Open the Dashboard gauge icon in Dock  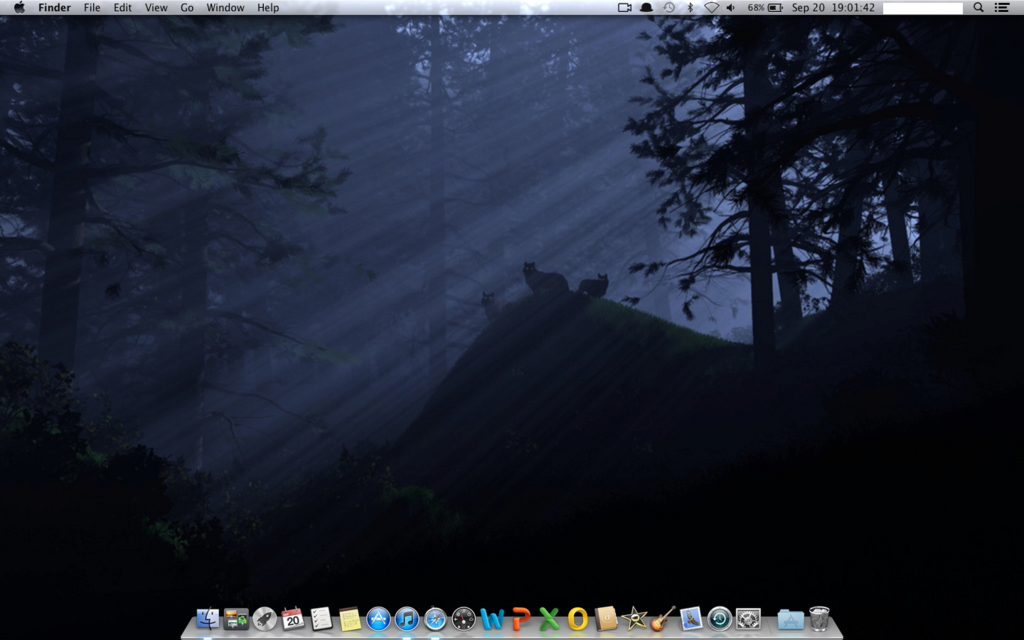pyautogui.click(x=464, y=618)
